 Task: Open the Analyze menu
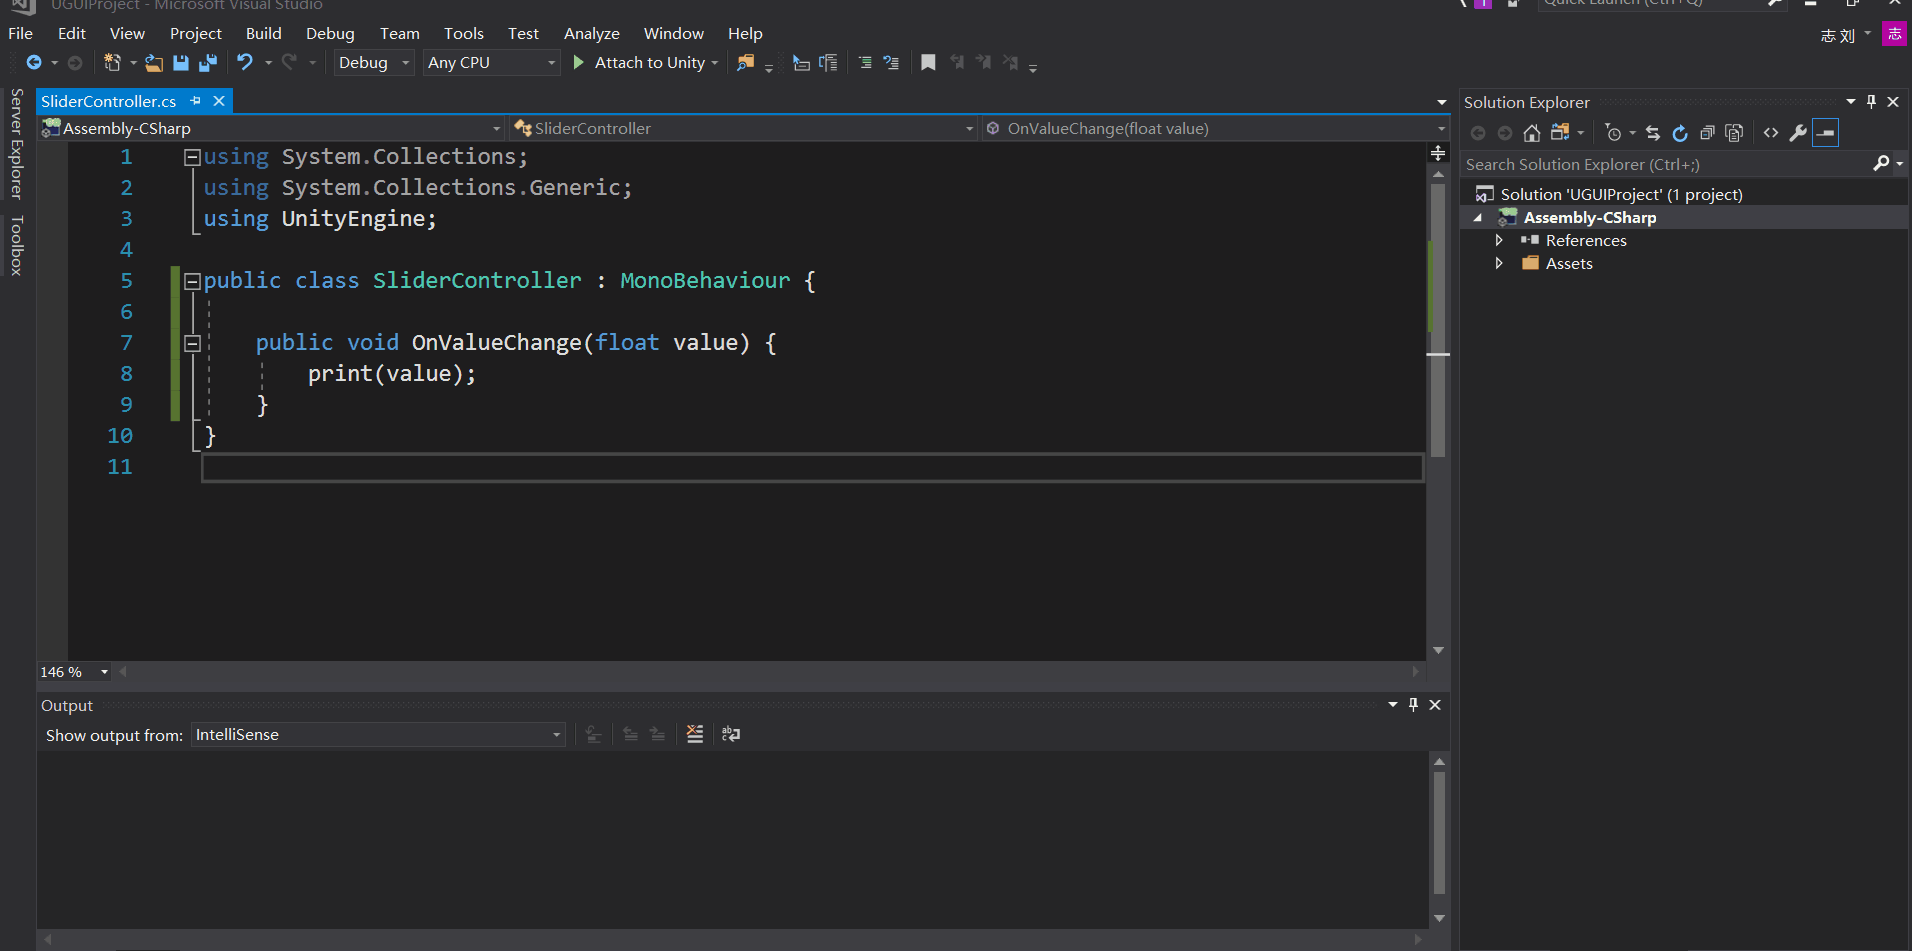592,33
